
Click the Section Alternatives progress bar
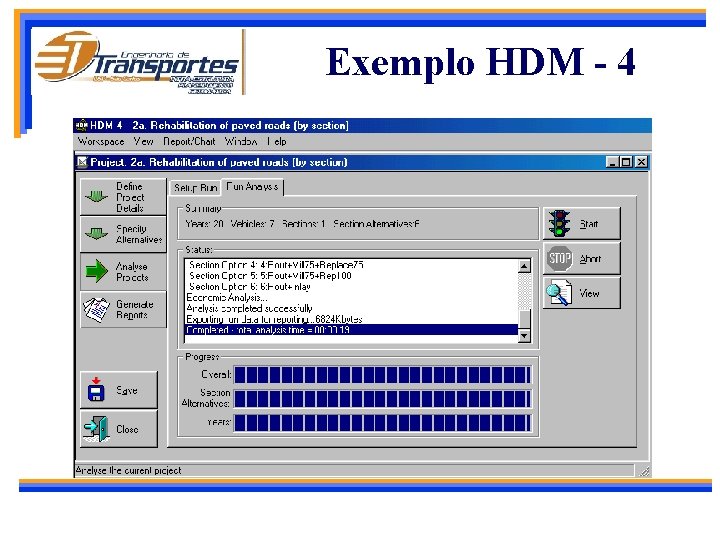point(382,399)
